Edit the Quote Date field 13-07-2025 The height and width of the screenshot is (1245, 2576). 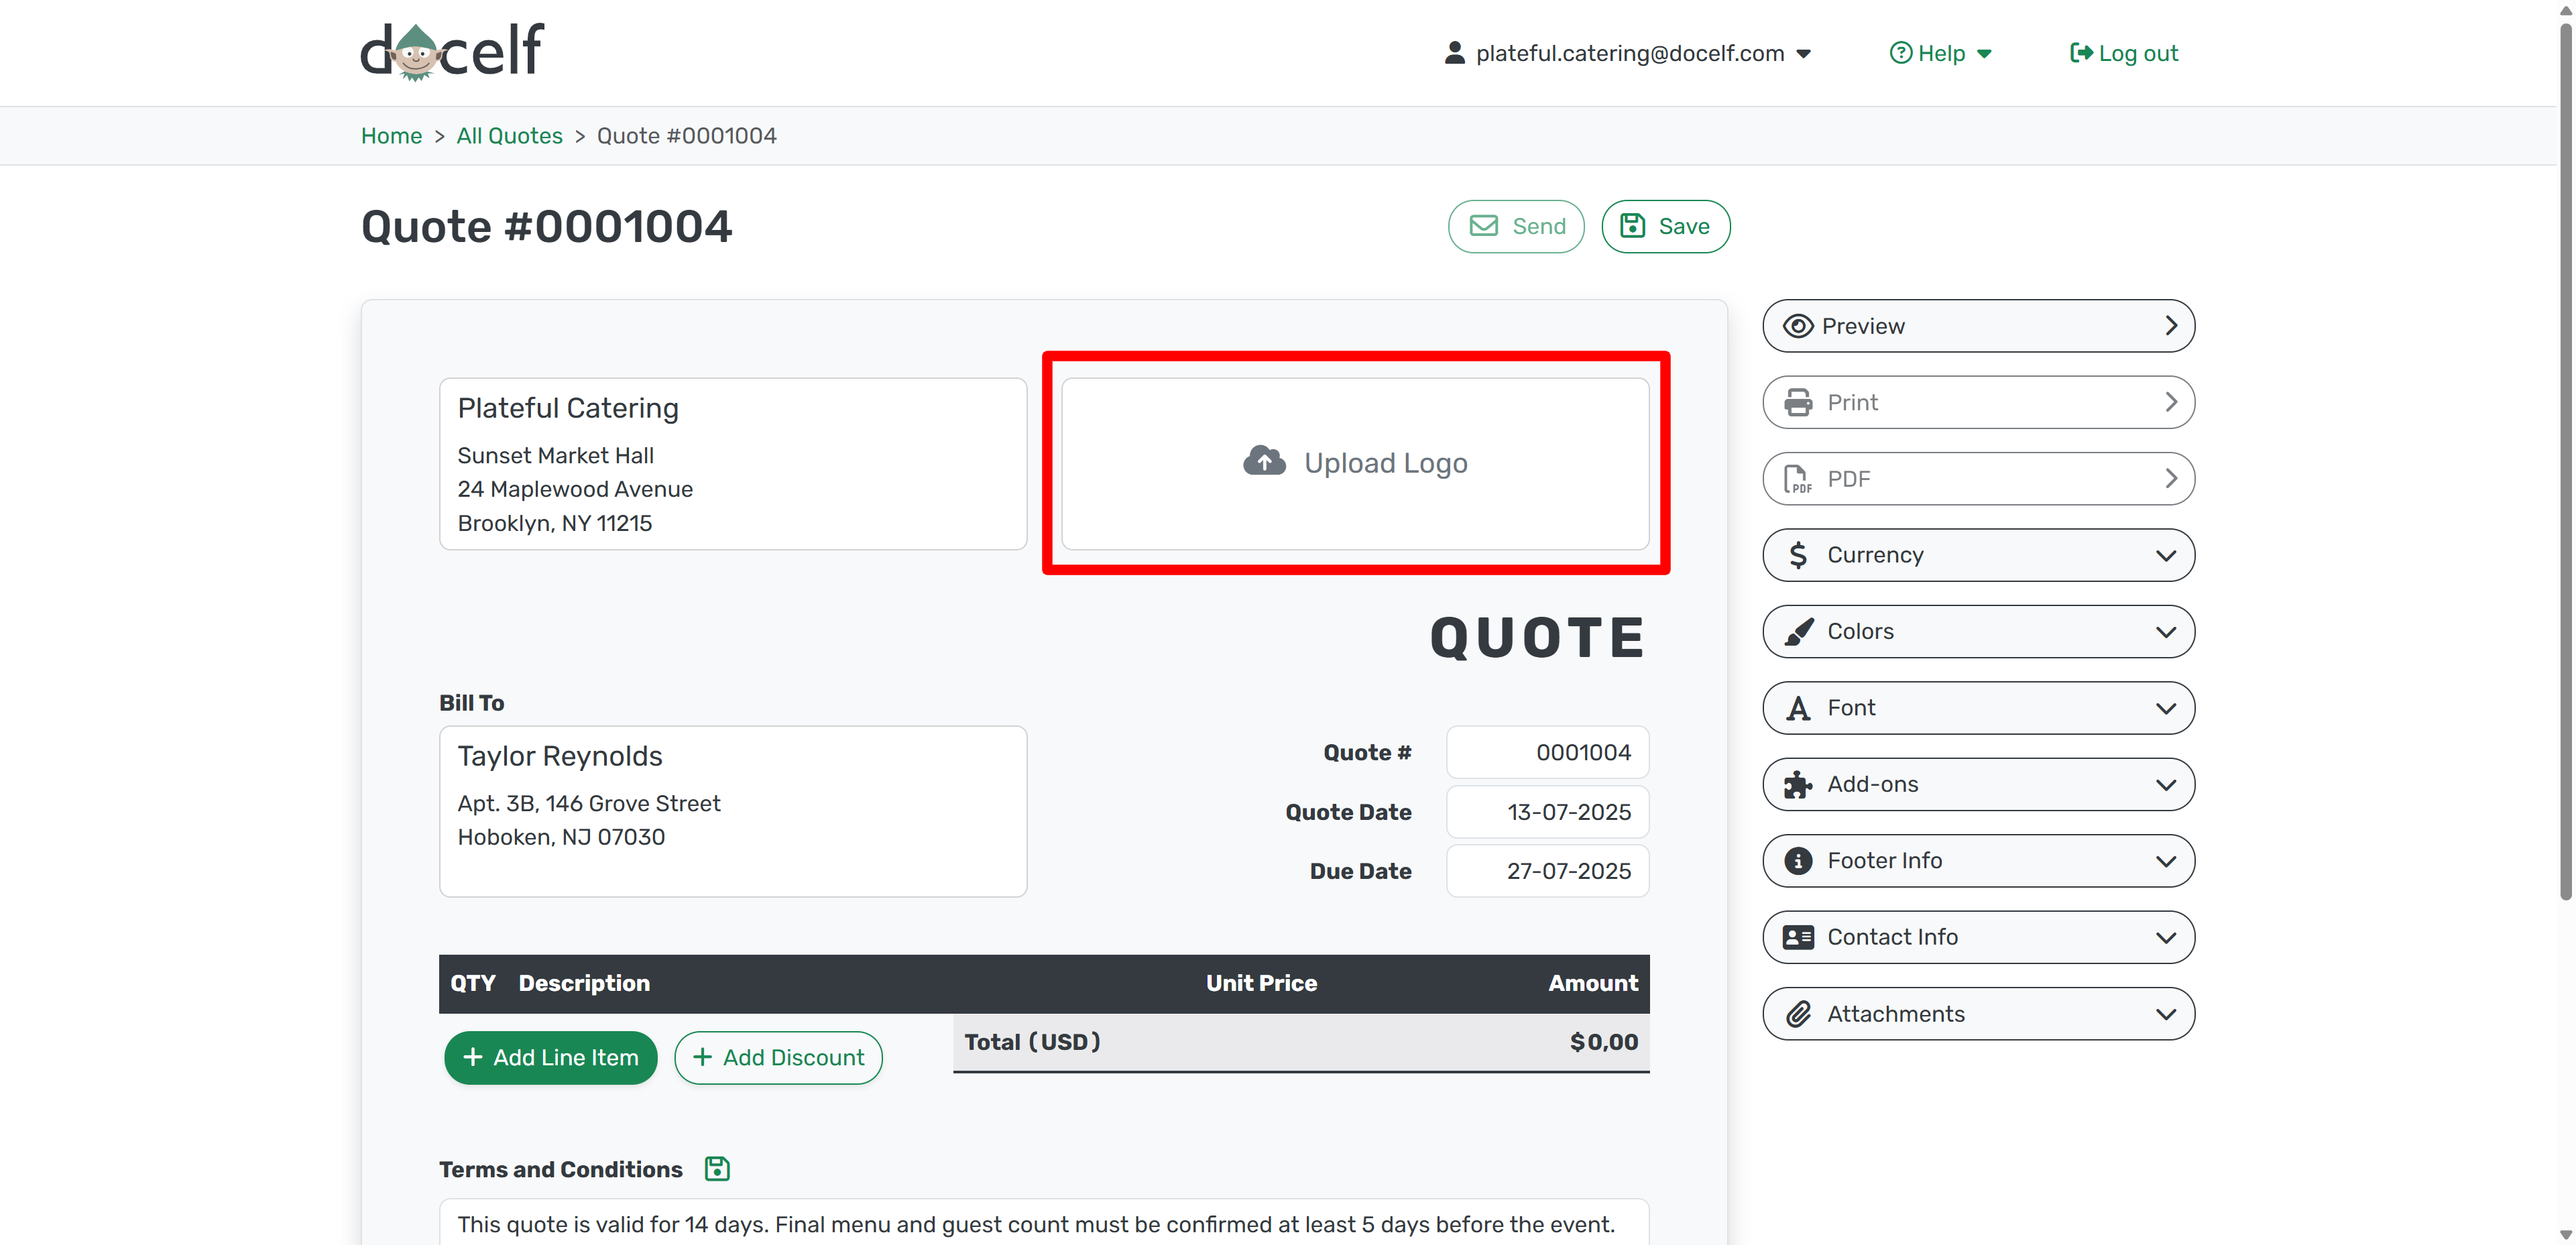[x=1547, y=812]
